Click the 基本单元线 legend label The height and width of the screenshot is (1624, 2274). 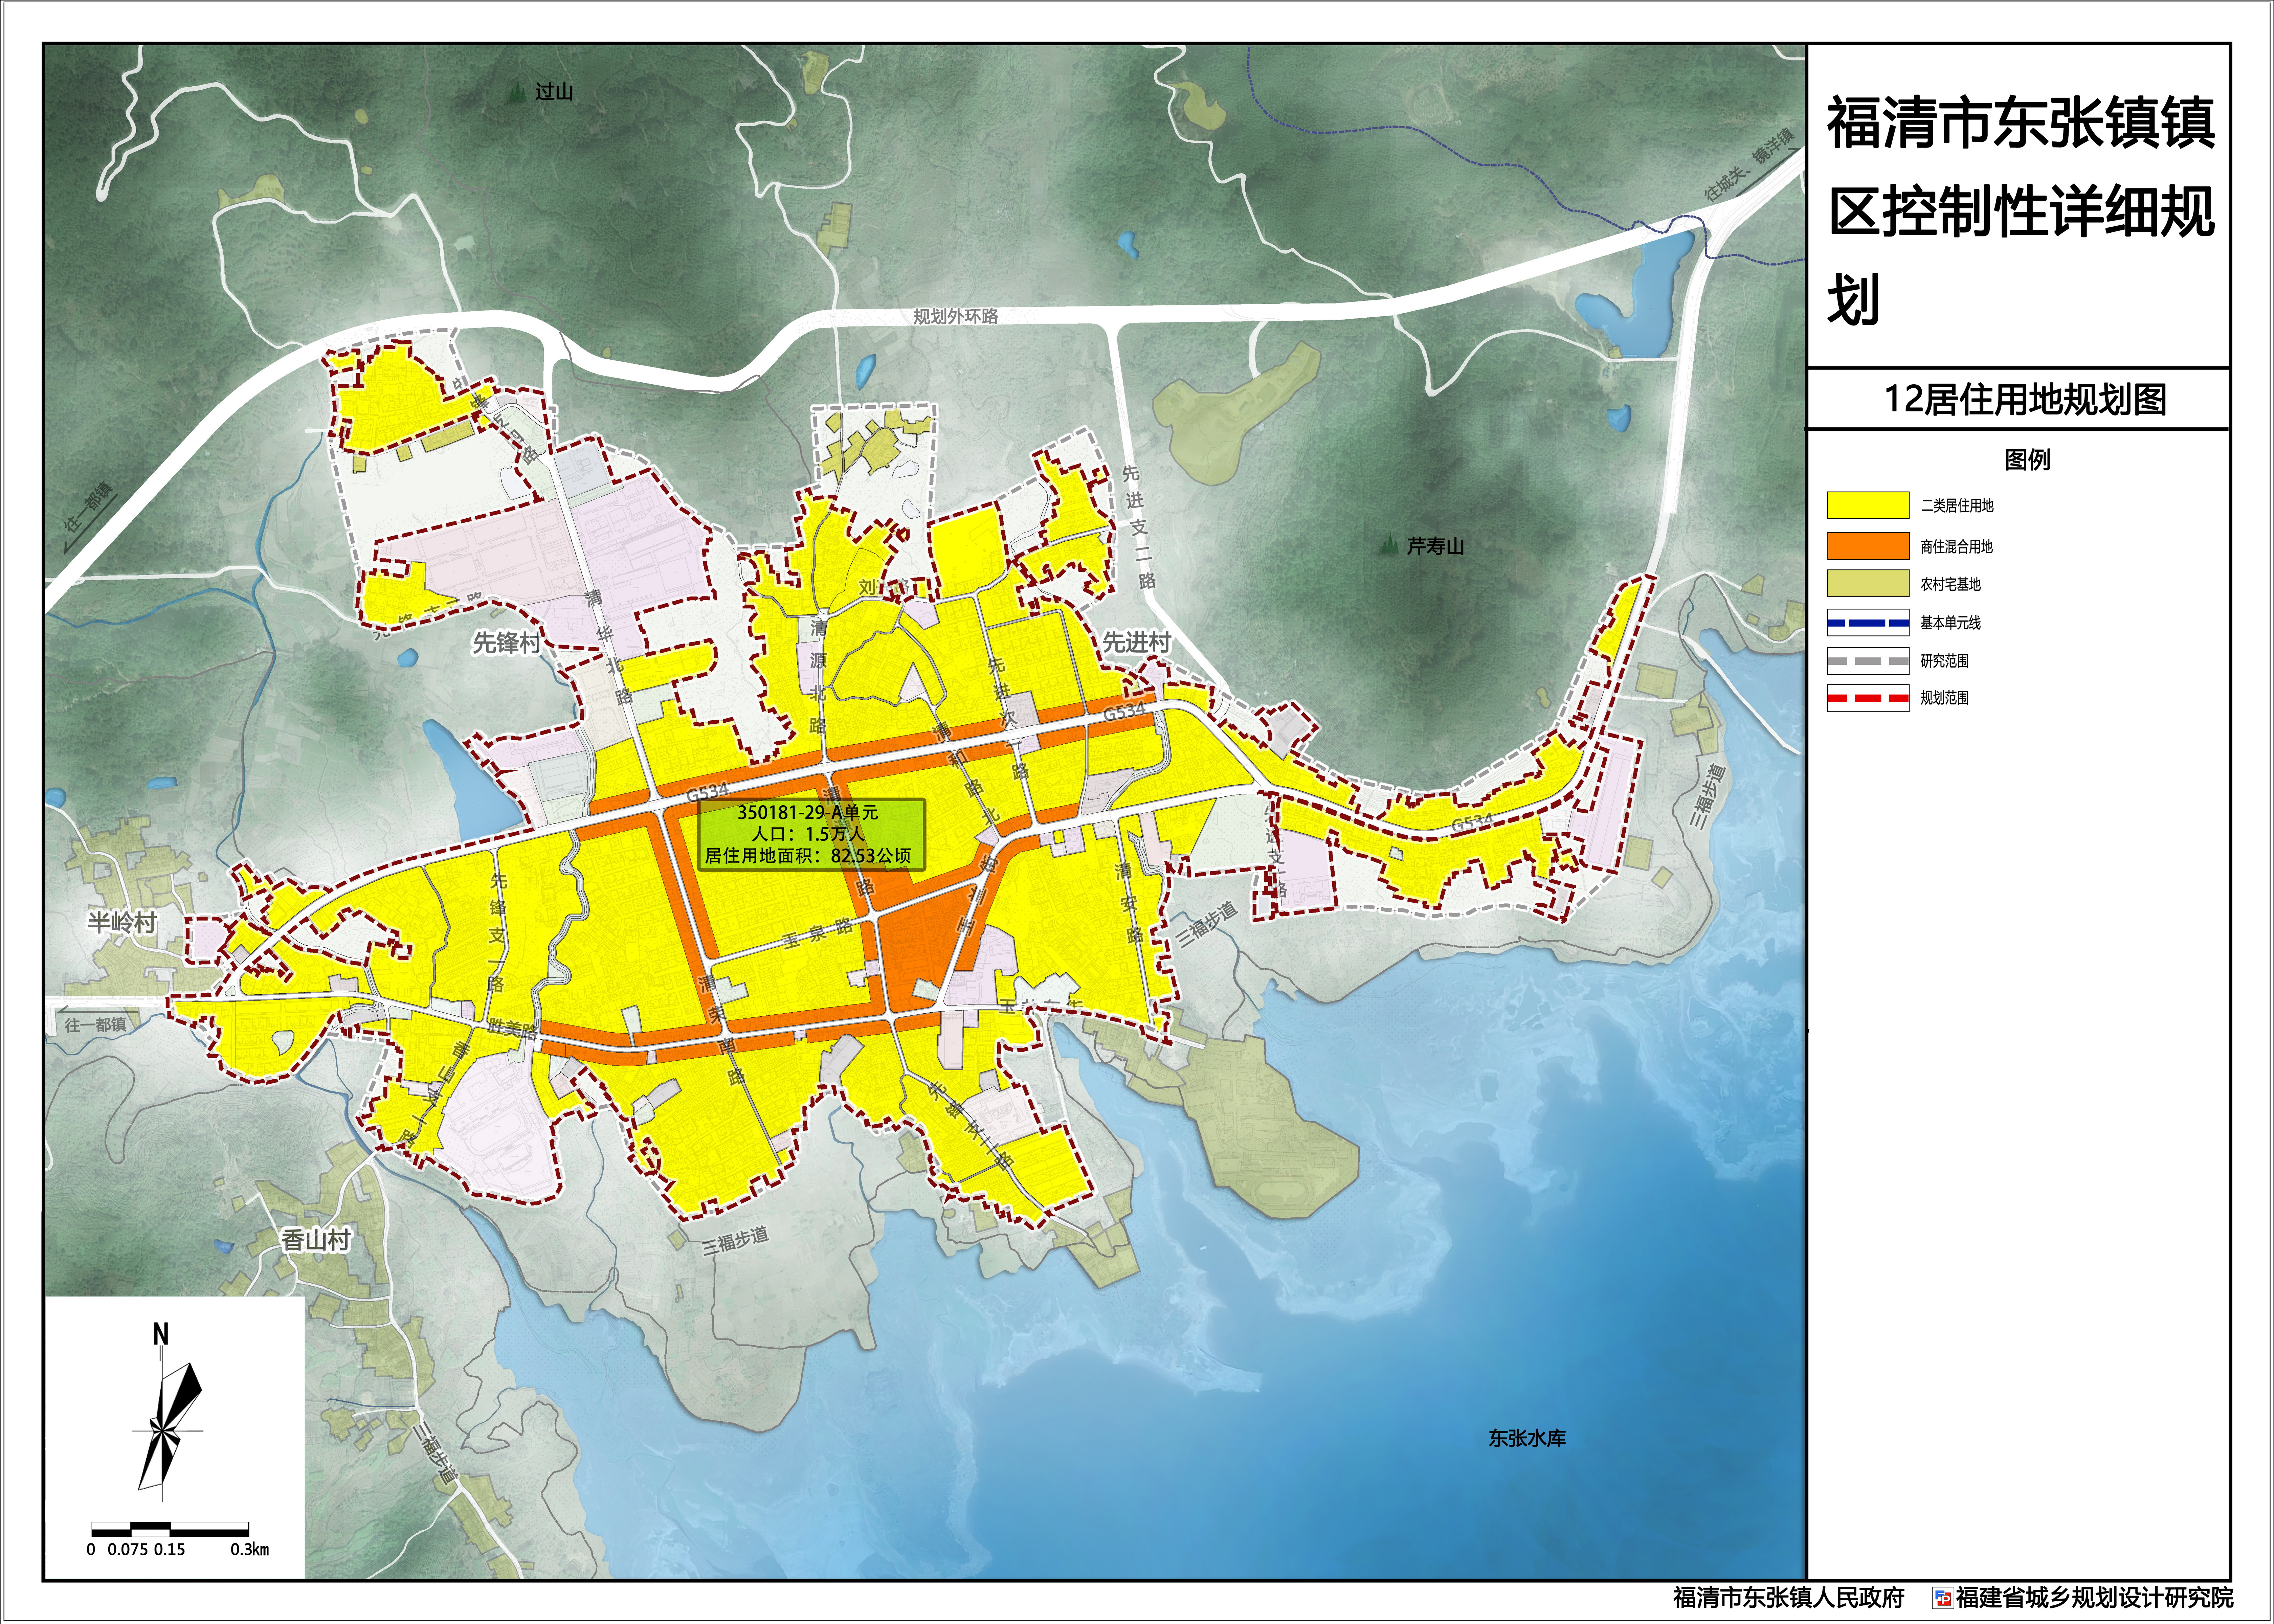click(x=1950, y=623)
